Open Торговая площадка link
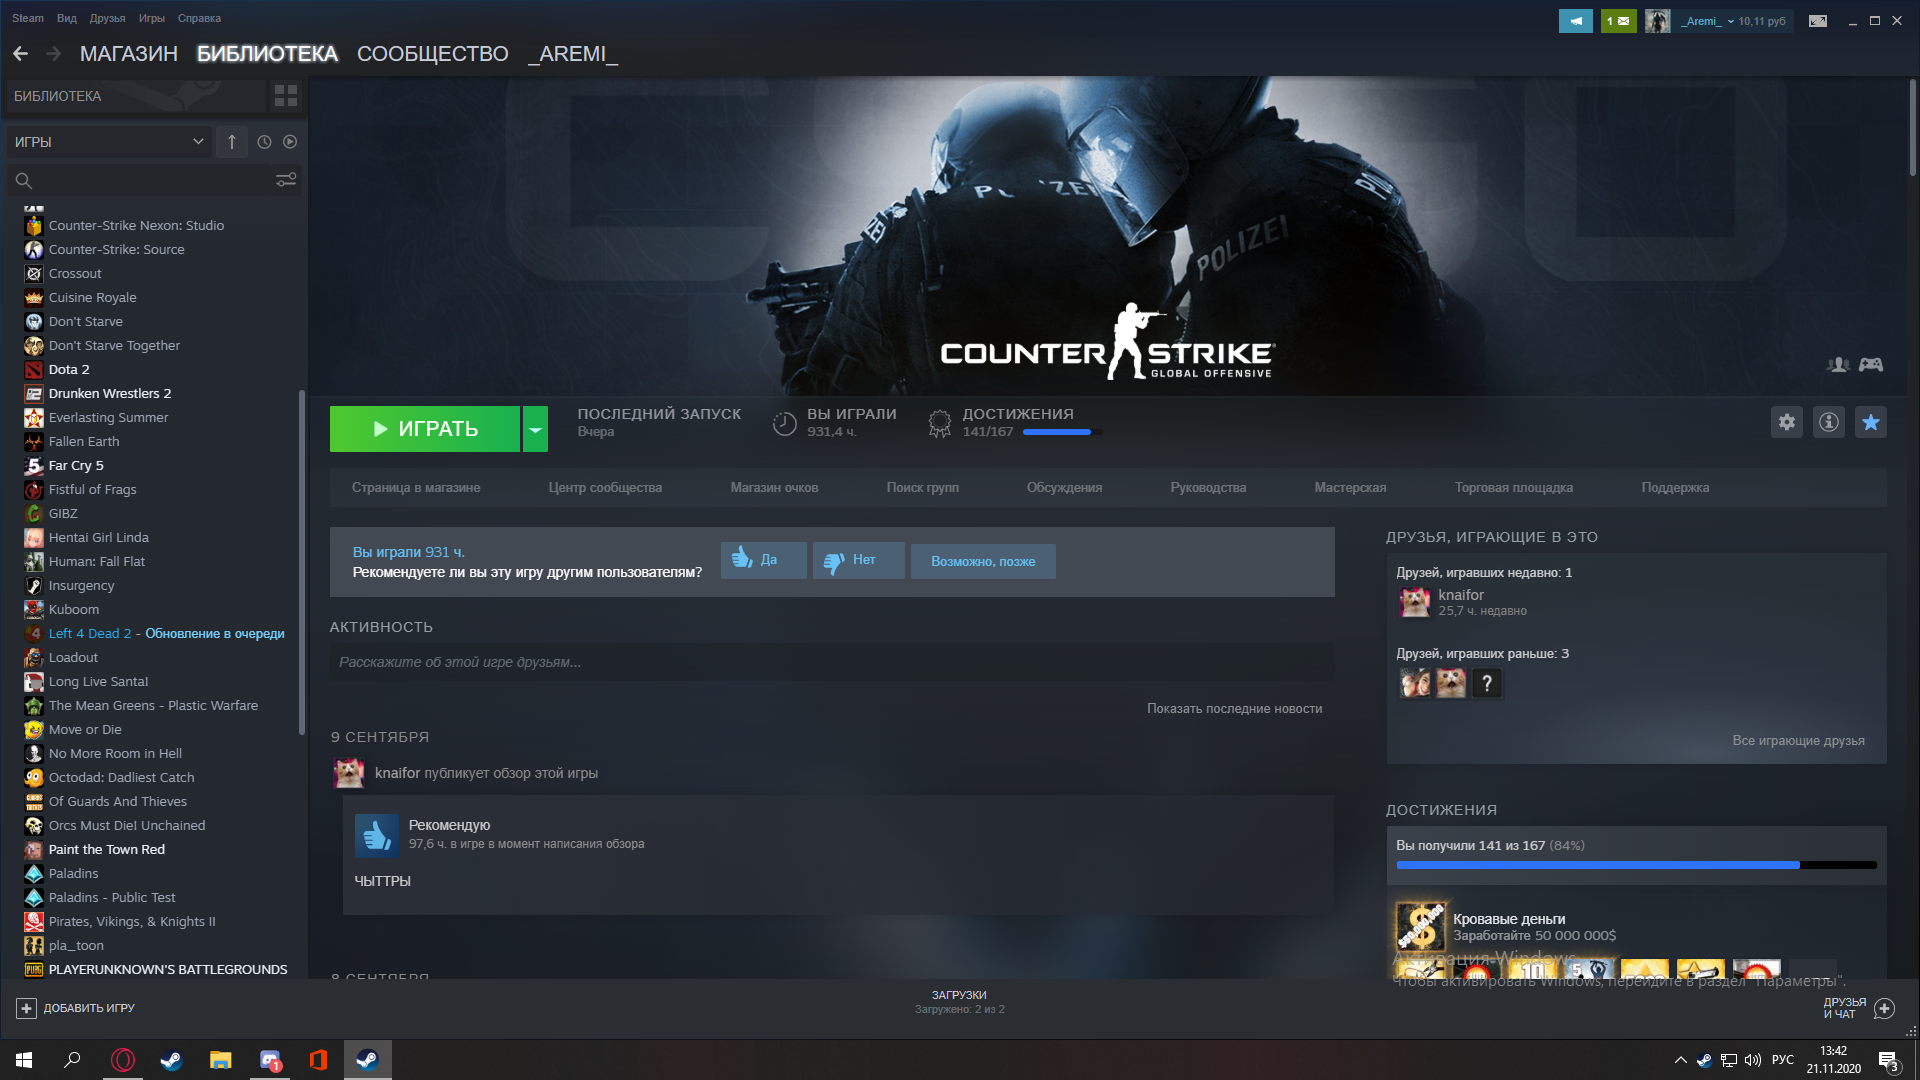The image size is (1920, 1080). pyautogui.click(x=1514, y=488)
